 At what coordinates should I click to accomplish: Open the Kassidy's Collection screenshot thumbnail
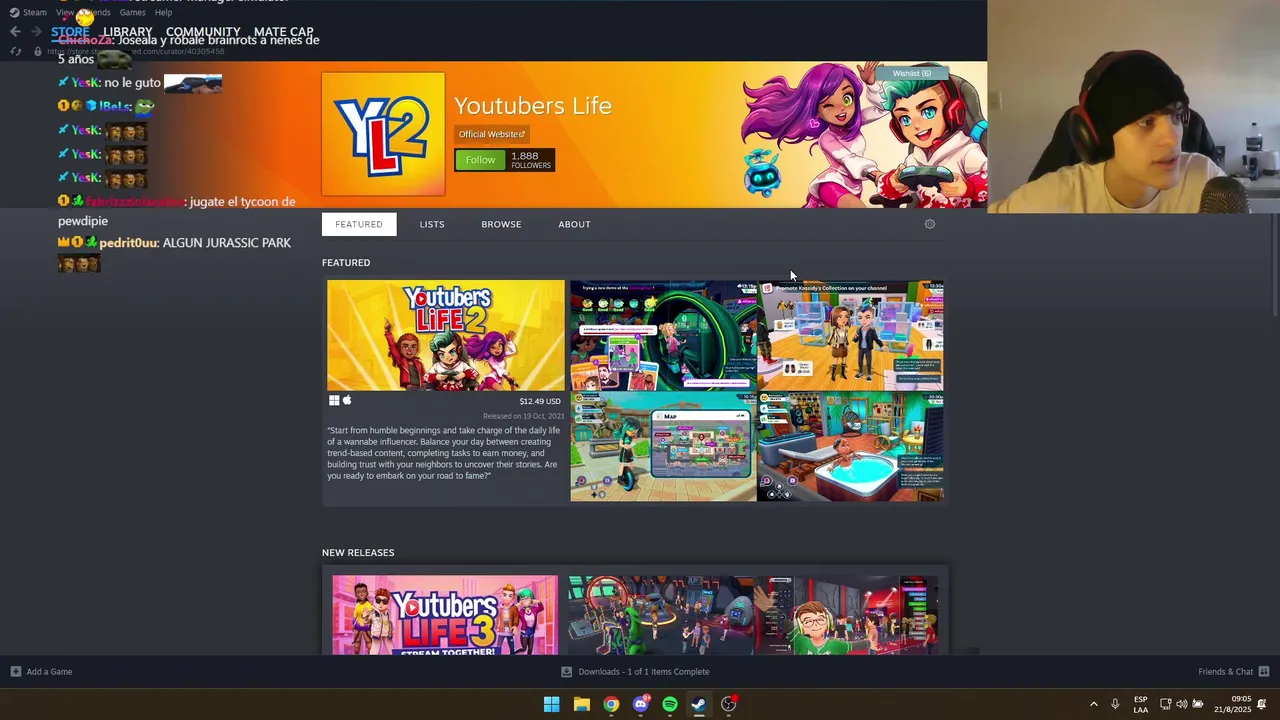coord(850,335)
